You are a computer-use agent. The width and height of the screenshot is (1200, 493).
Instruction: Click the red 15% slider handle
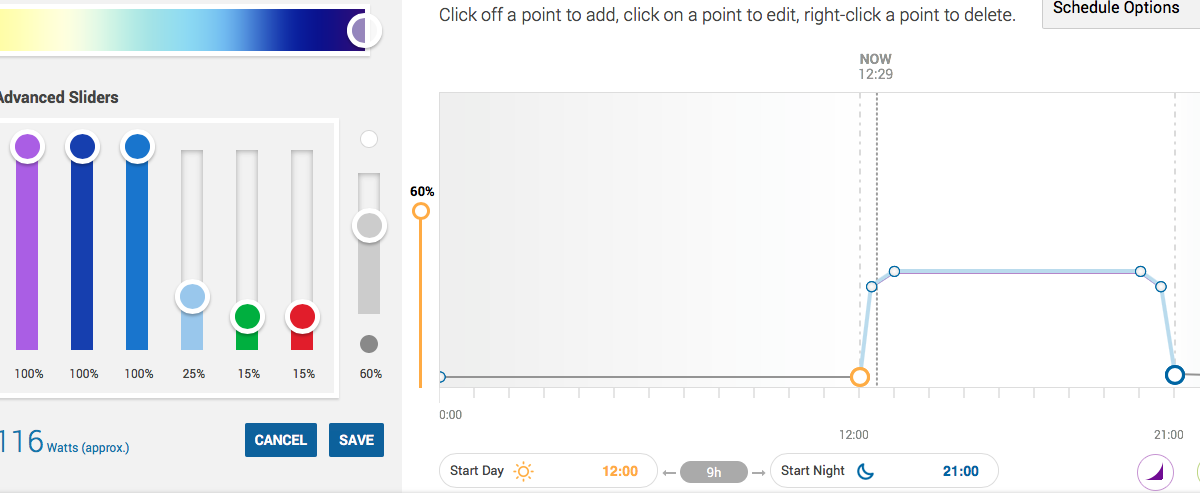point(302,318)
